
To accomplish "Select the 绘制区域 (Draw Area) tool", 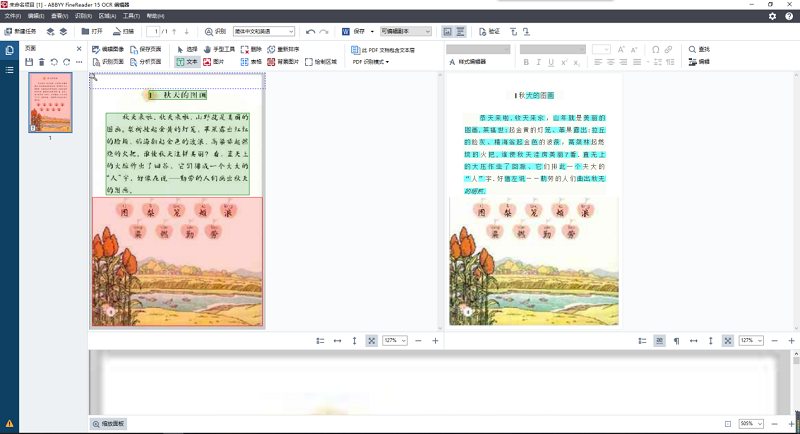I will point(321,62).
